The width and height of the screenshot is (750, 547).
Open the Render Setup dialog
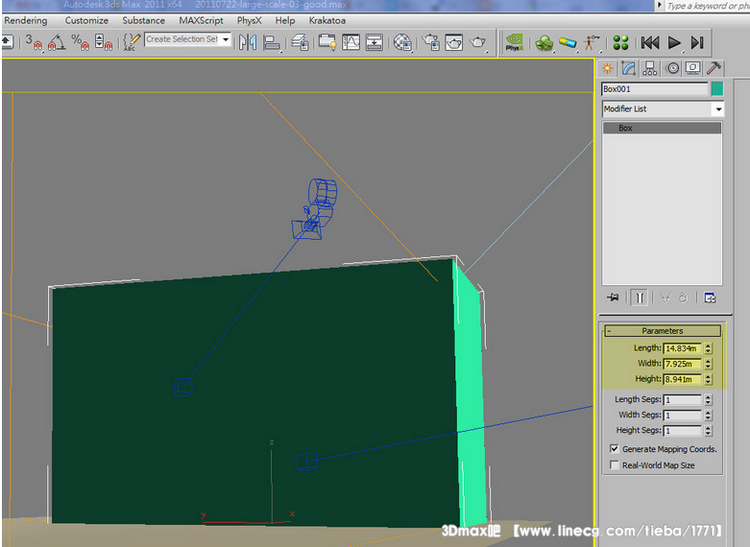(430, 42)
